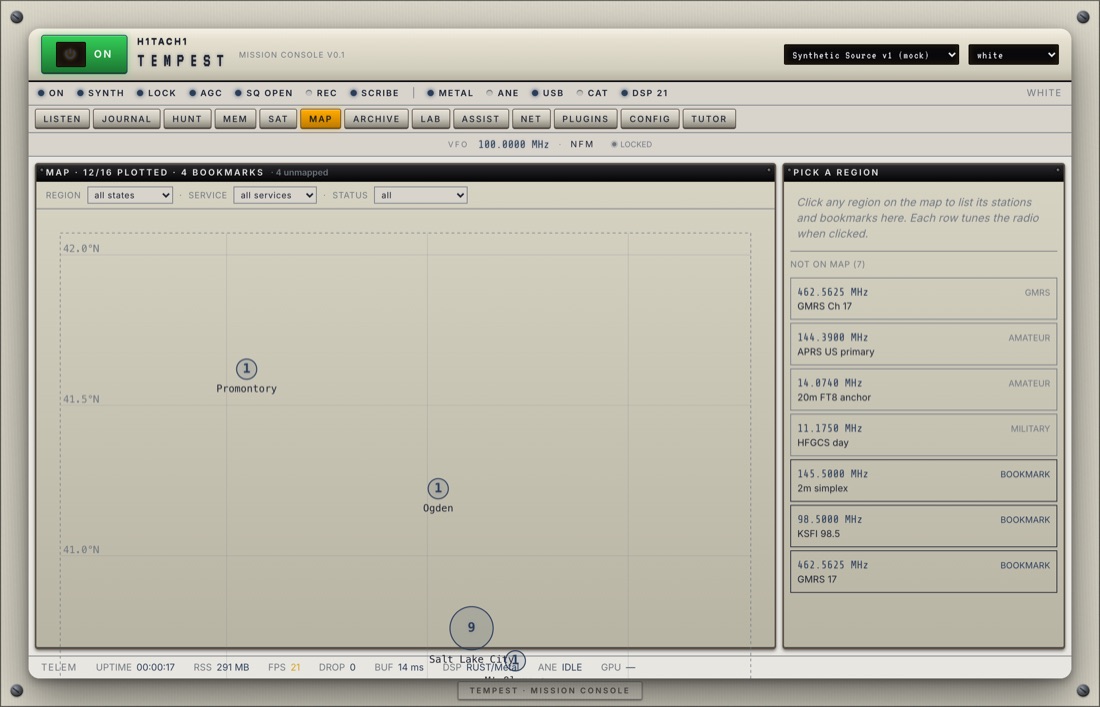Image resolution: width=1100 pixels, height=707 pixels.
Task: Open the NET tab
Action: point(531,119)
